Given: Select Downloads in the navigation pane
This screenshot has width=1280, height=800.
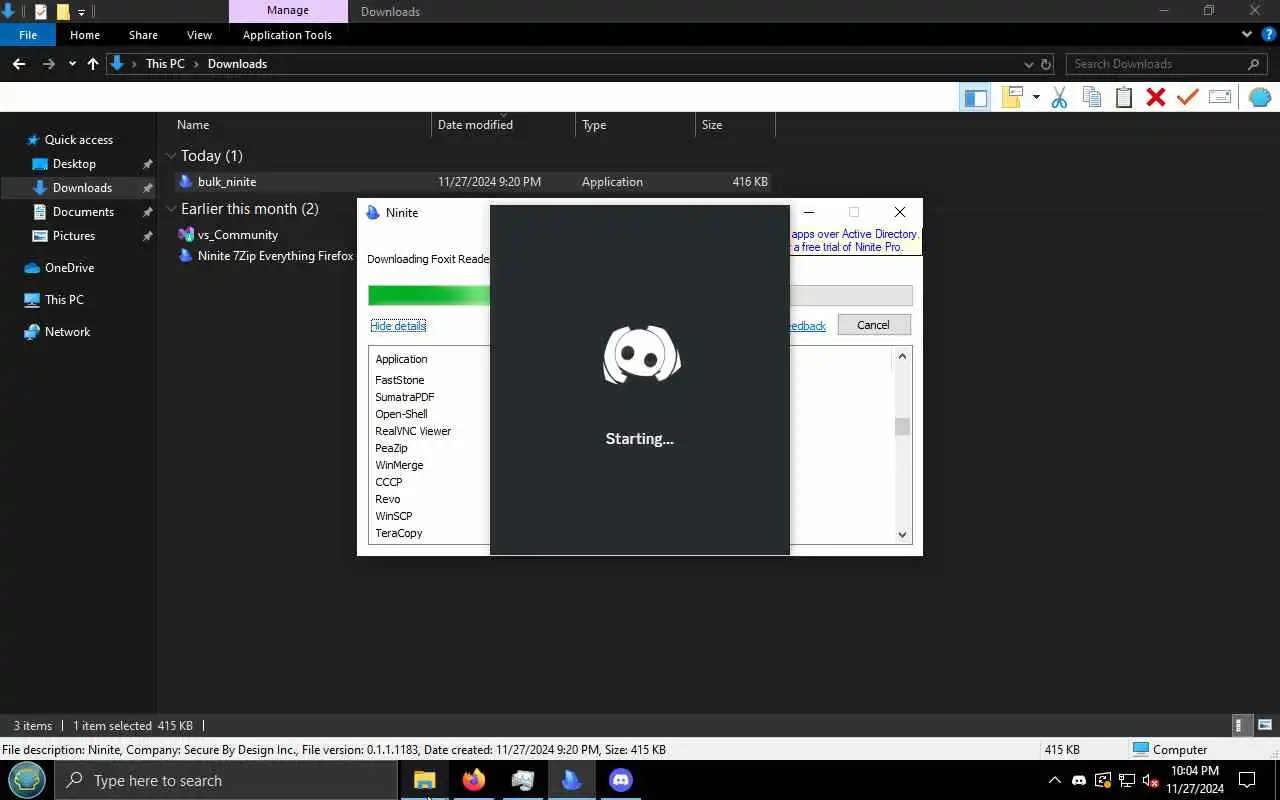Looking at the screenshot, I should (x=82, y=188).
